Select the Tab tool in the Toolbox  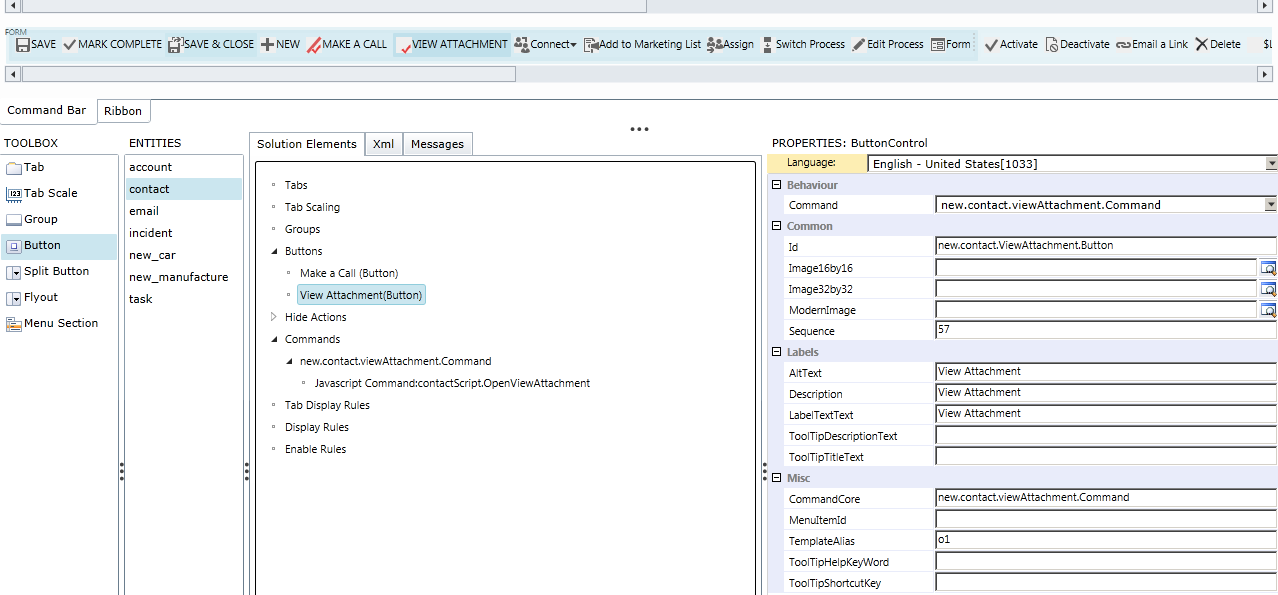tap(32, 167)
